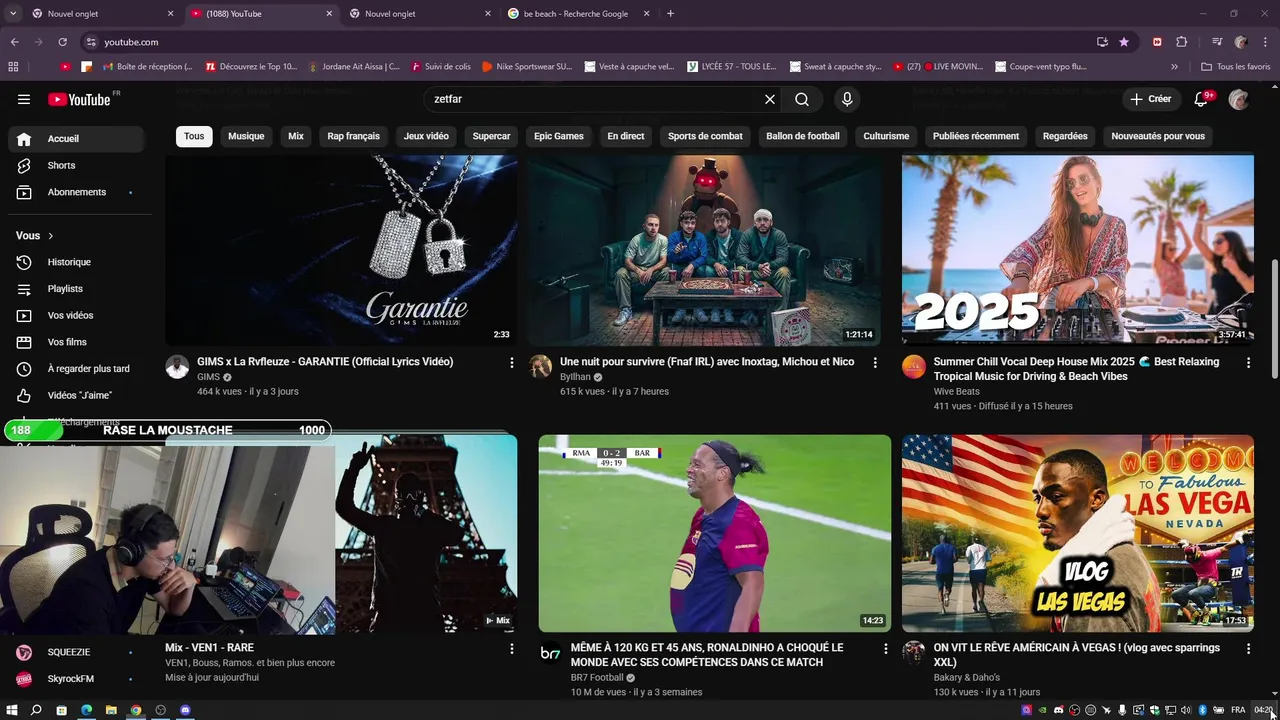Open options for Mix VEN1 RARE
The height and width of the screenshot is (720, 1280).
[x=512, y=649]
